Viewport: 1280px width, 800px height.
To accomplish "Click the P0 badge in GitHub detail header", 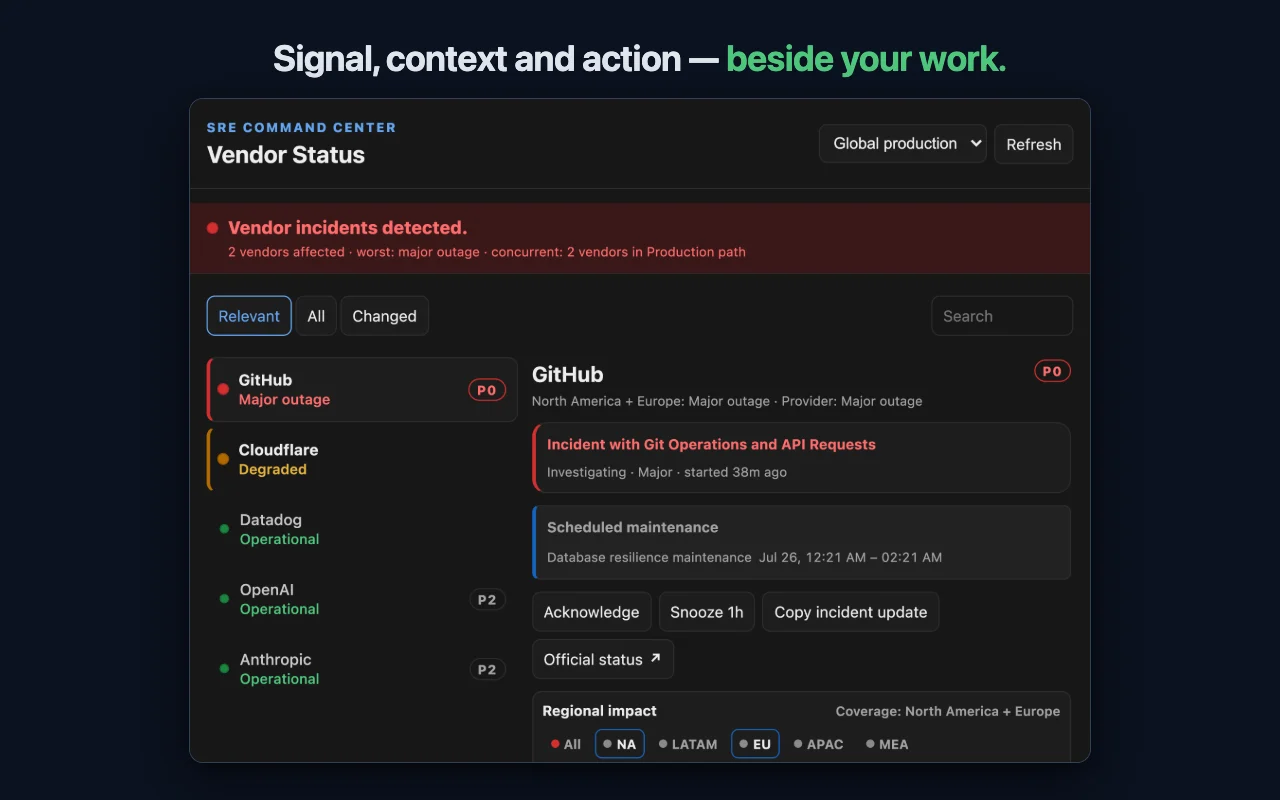I will pos(1052,371).
